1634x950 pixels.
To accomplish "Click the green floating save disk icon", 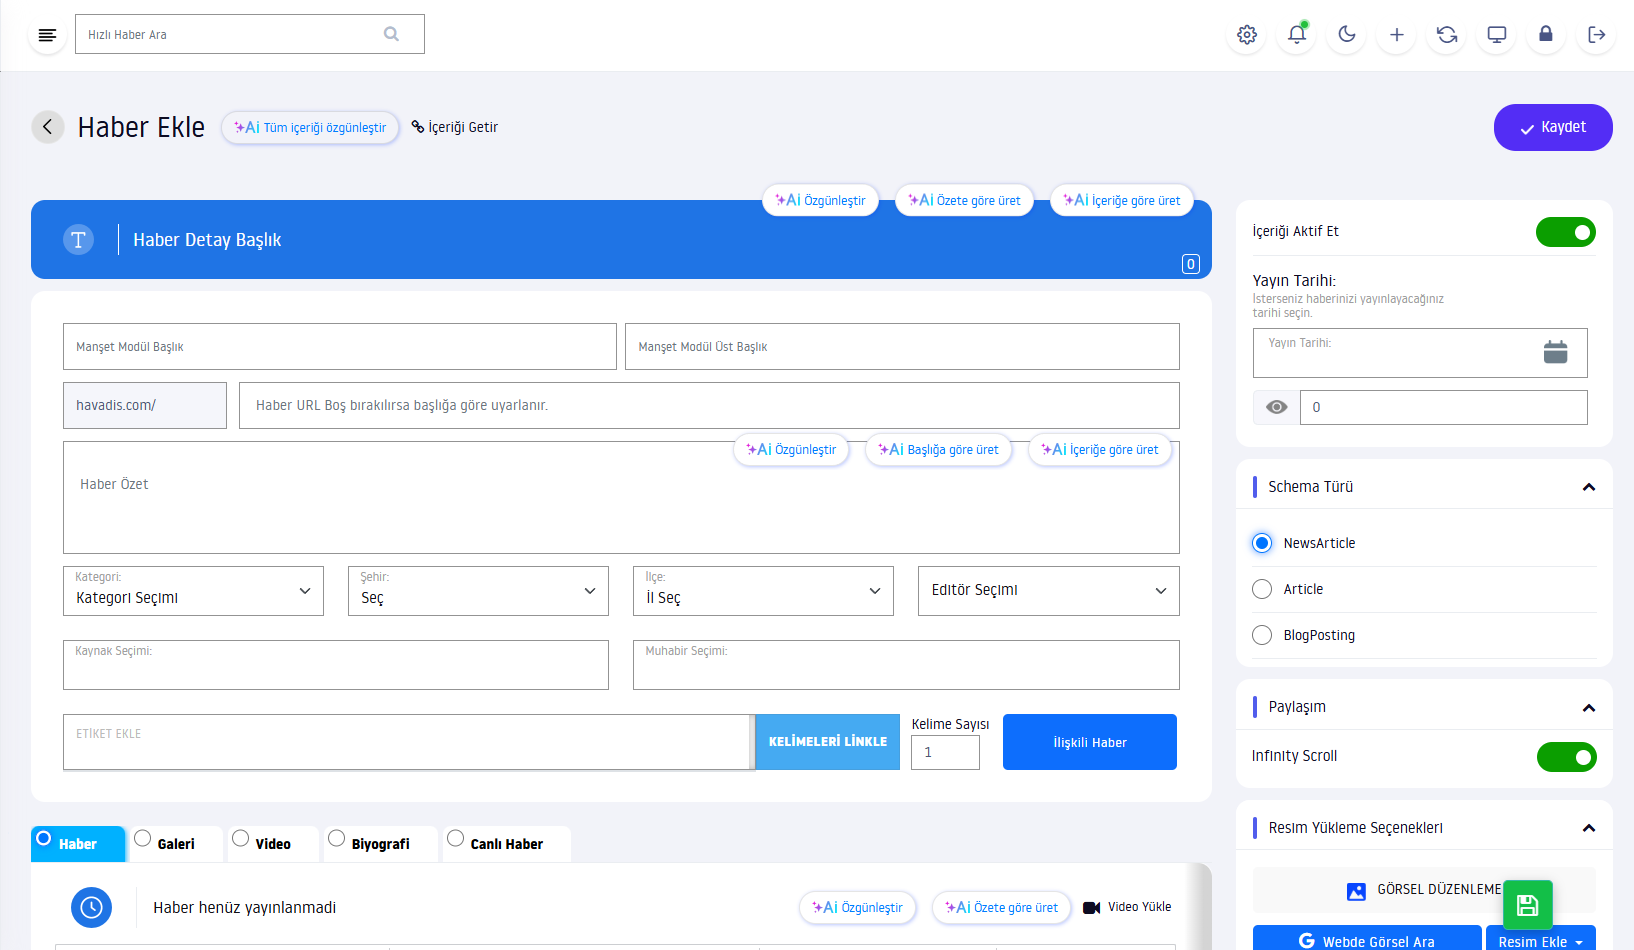I will tap(1528, 905).
